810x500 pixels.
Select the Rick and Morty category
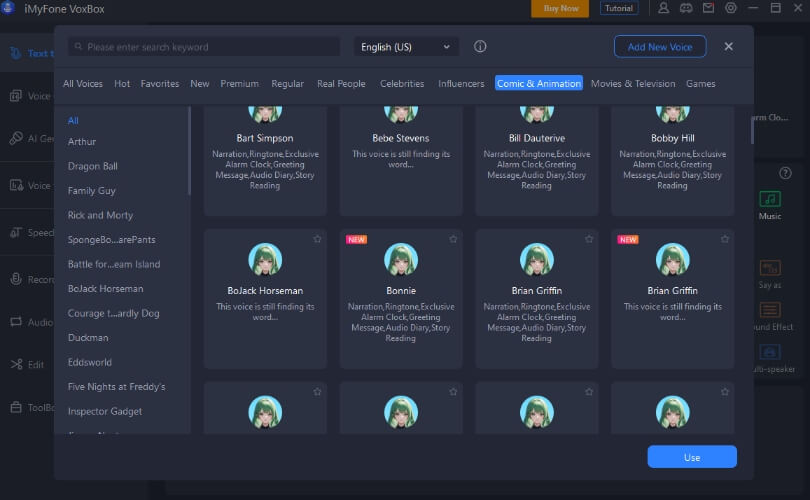pos(100,215)
